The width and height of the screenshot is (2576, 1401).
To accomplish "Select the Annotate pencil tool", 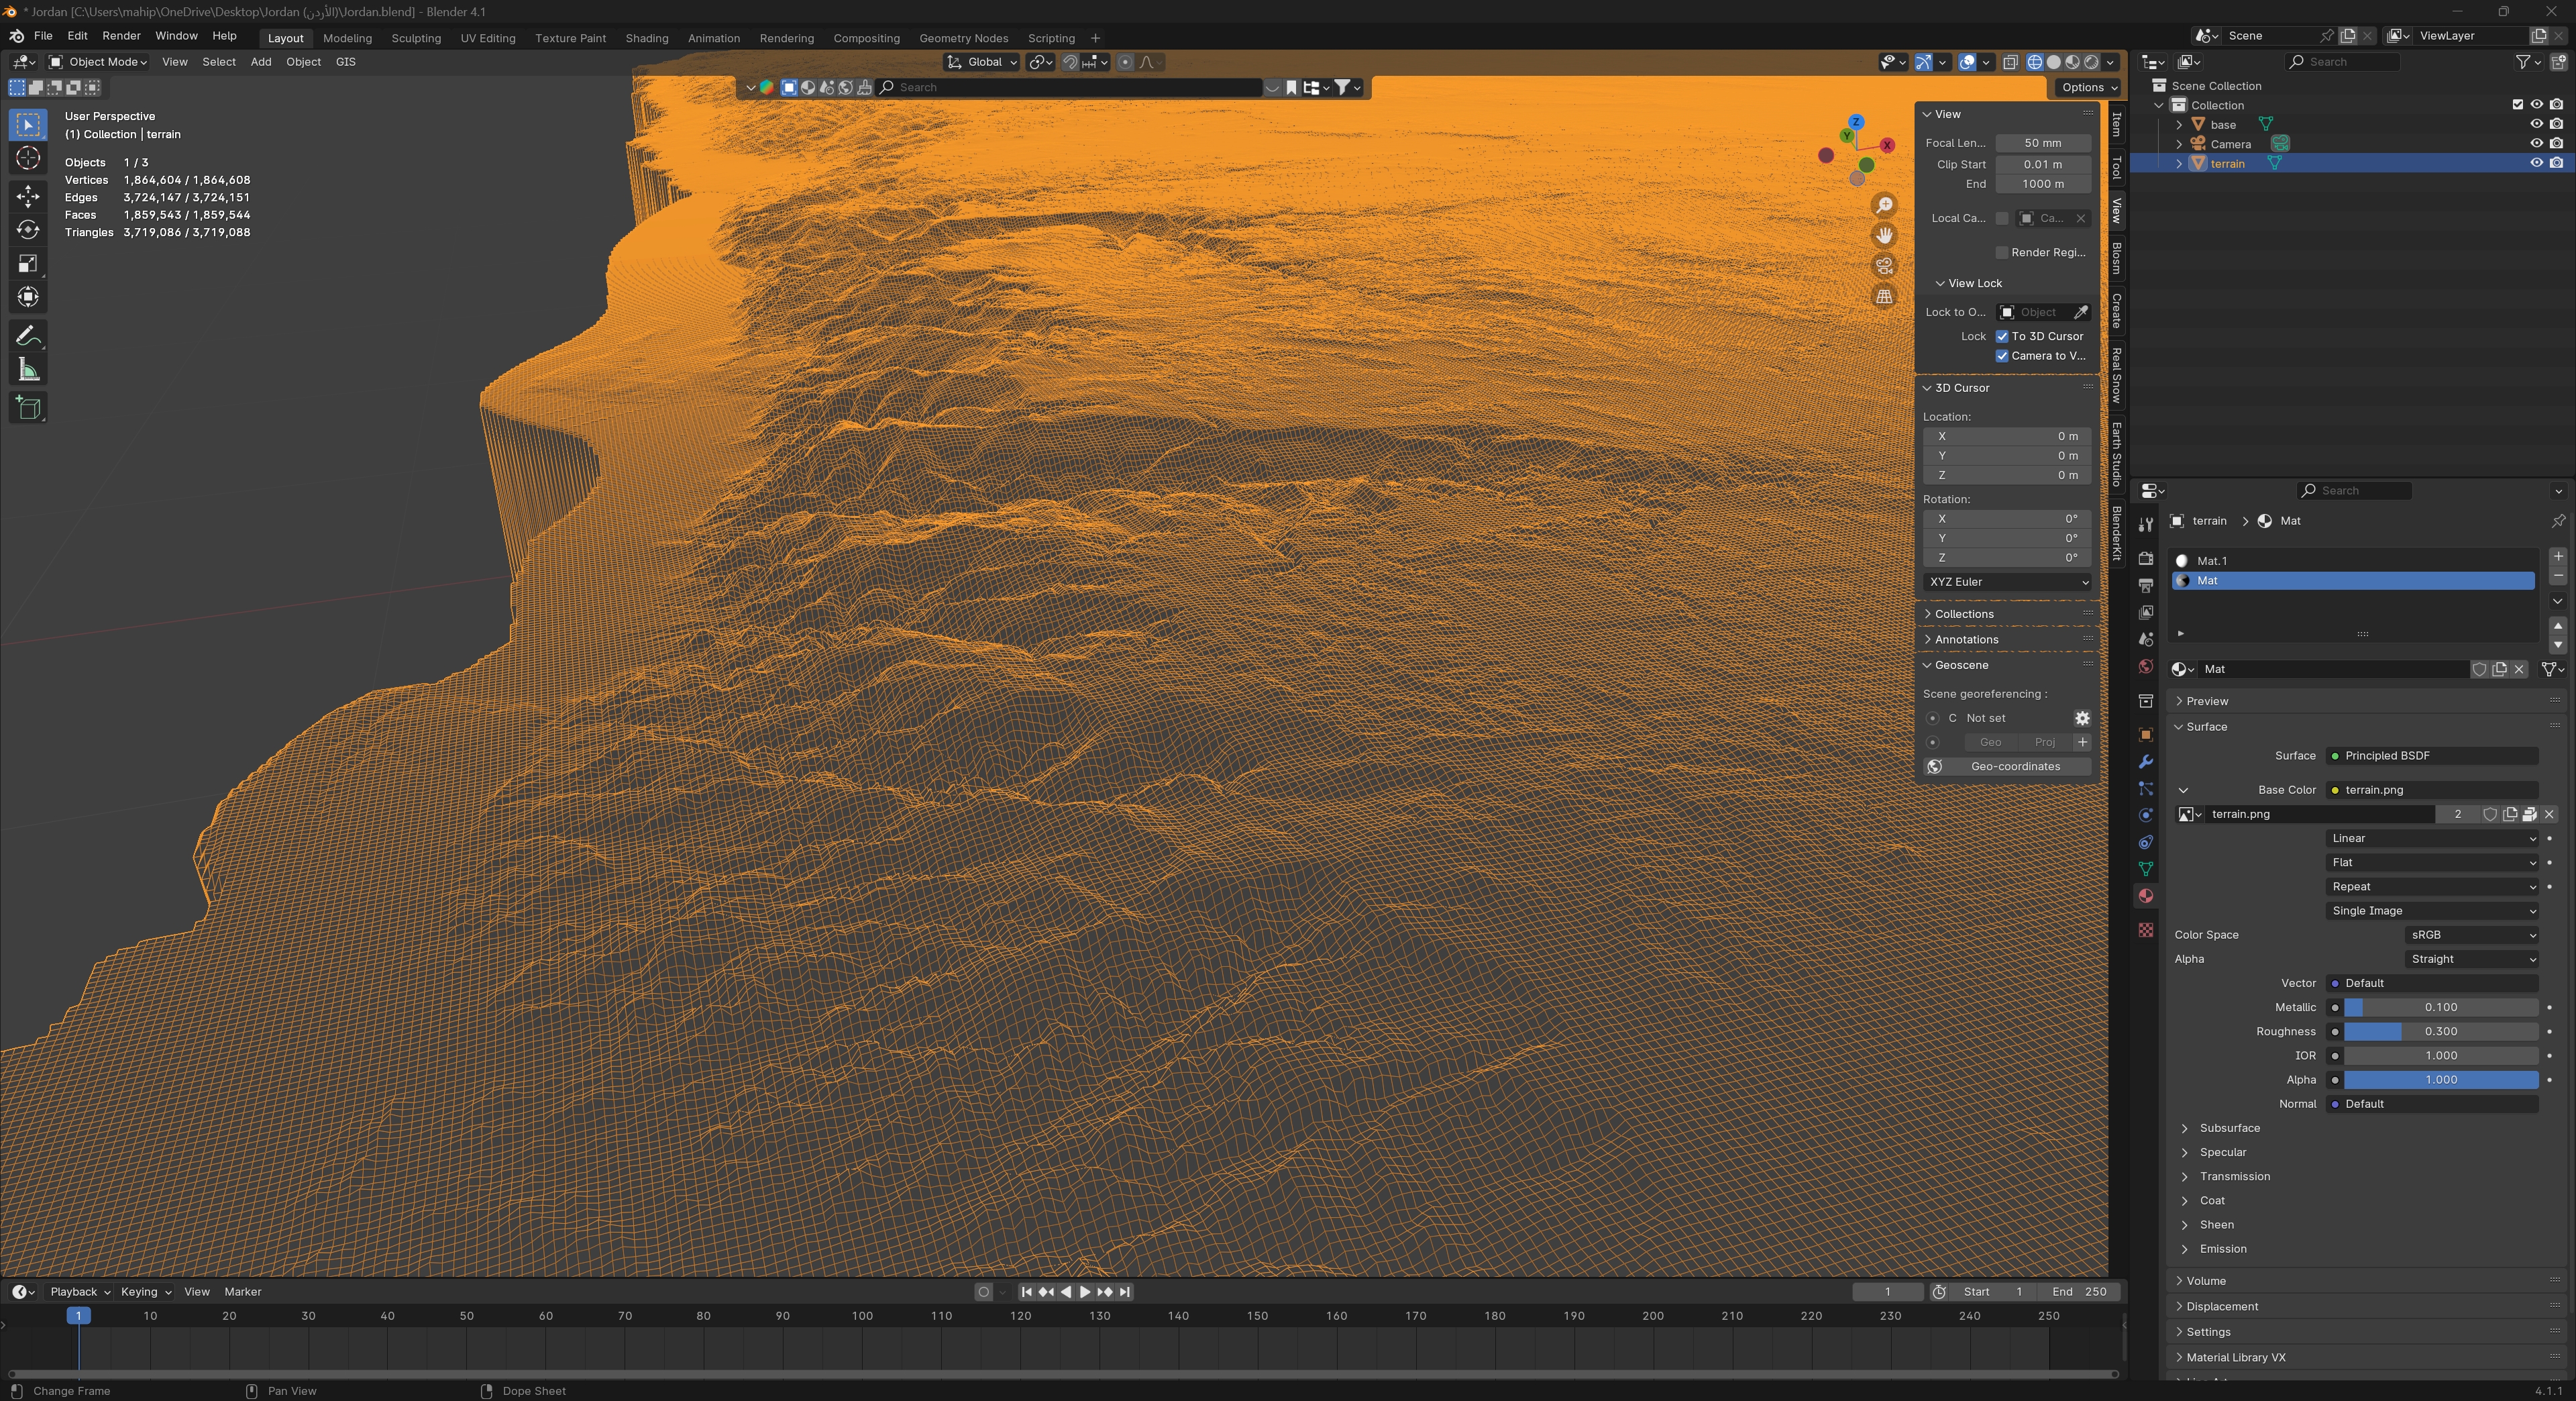I will (28, 336).
